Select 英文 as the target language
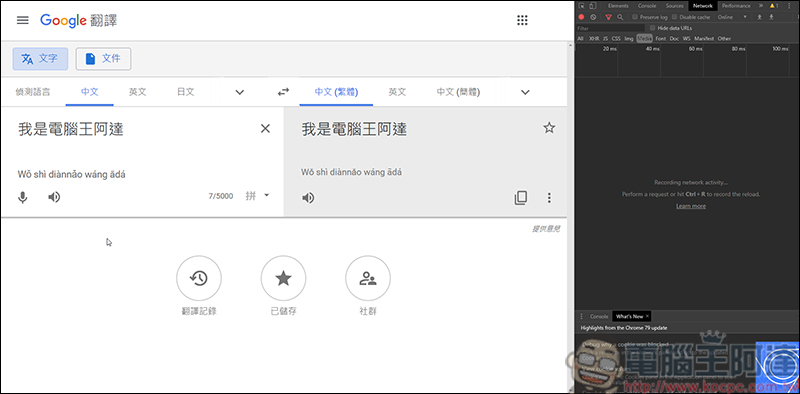 pyautogui.click(x=397, y=92)
